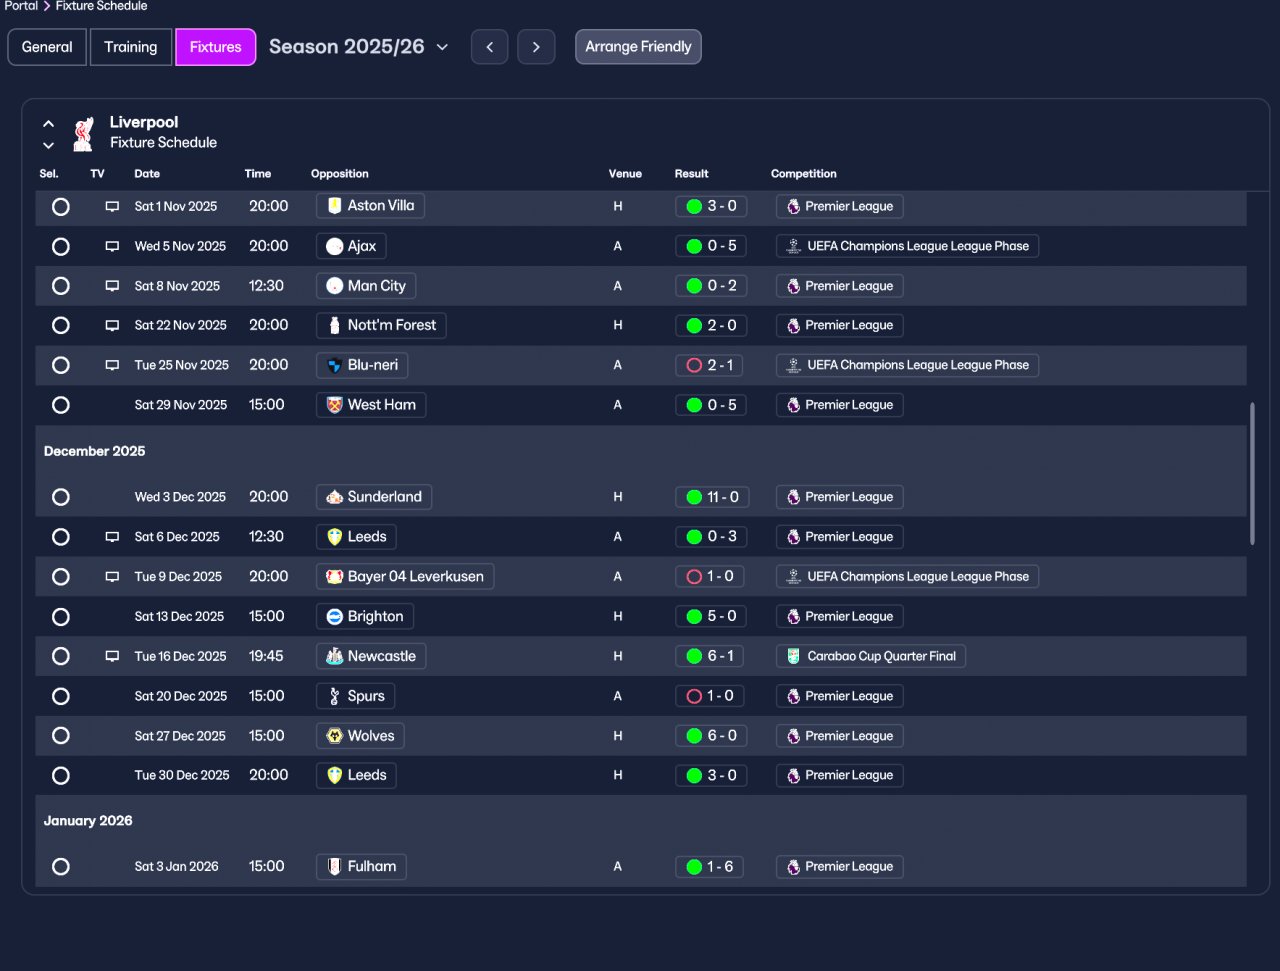The height and width of the screenshot is (971, 1280).
Task: Click the TV icon on Sat 6 Dec Leeds row
Action: 112,537
